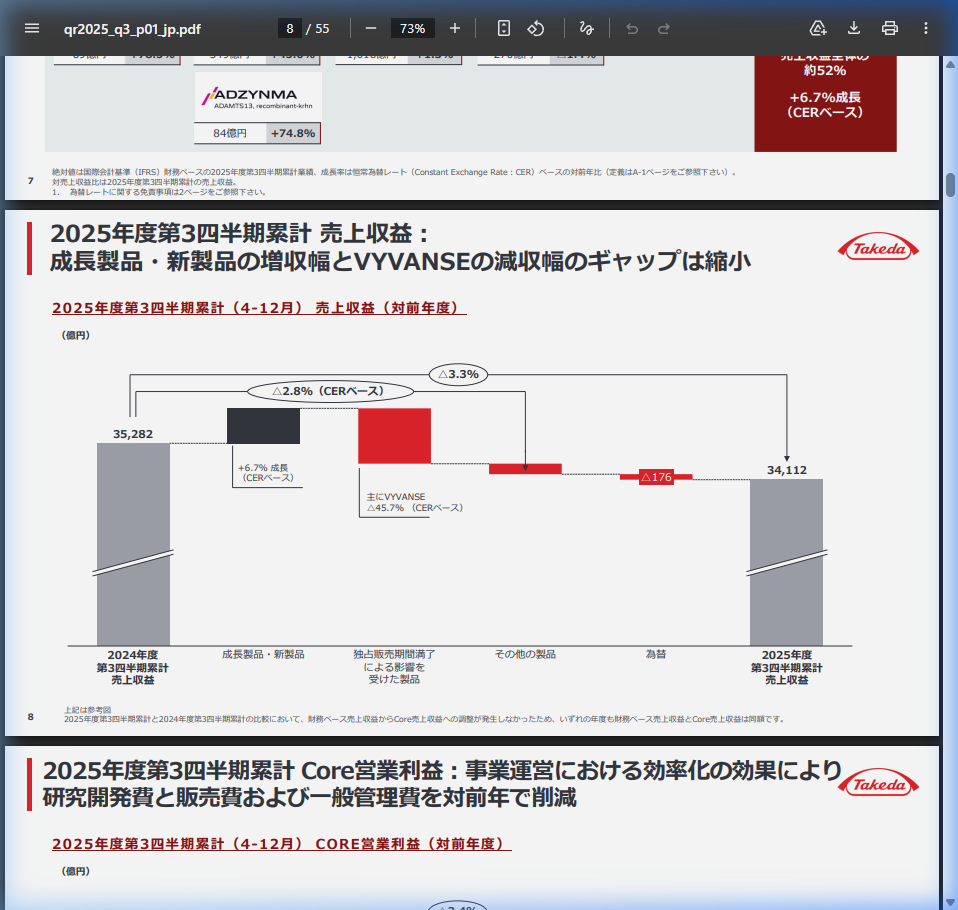Select the +6.7%成長 text in red box
This screenshot has width=958, height=910.
point(825,98)
